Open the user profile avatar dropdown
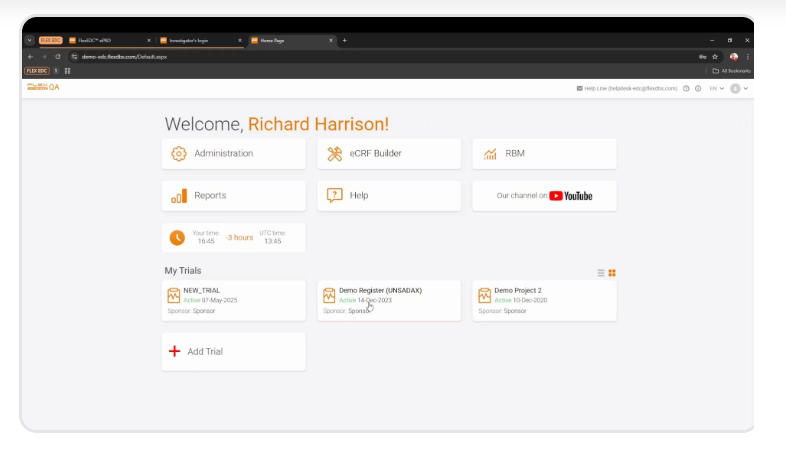The image size is (786, 454). (738, 89)
